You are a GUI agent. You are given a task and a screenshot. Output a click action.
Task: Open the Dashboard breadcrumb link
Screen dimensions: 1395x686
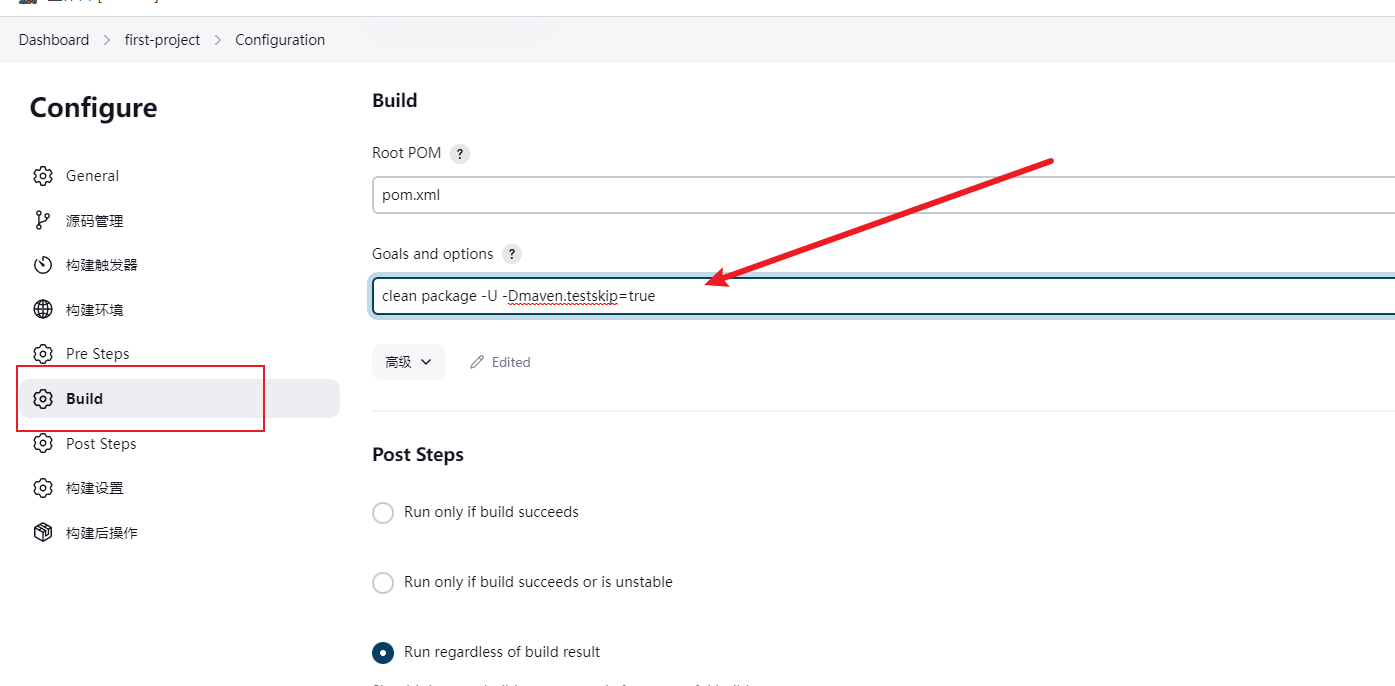(54, 40)
